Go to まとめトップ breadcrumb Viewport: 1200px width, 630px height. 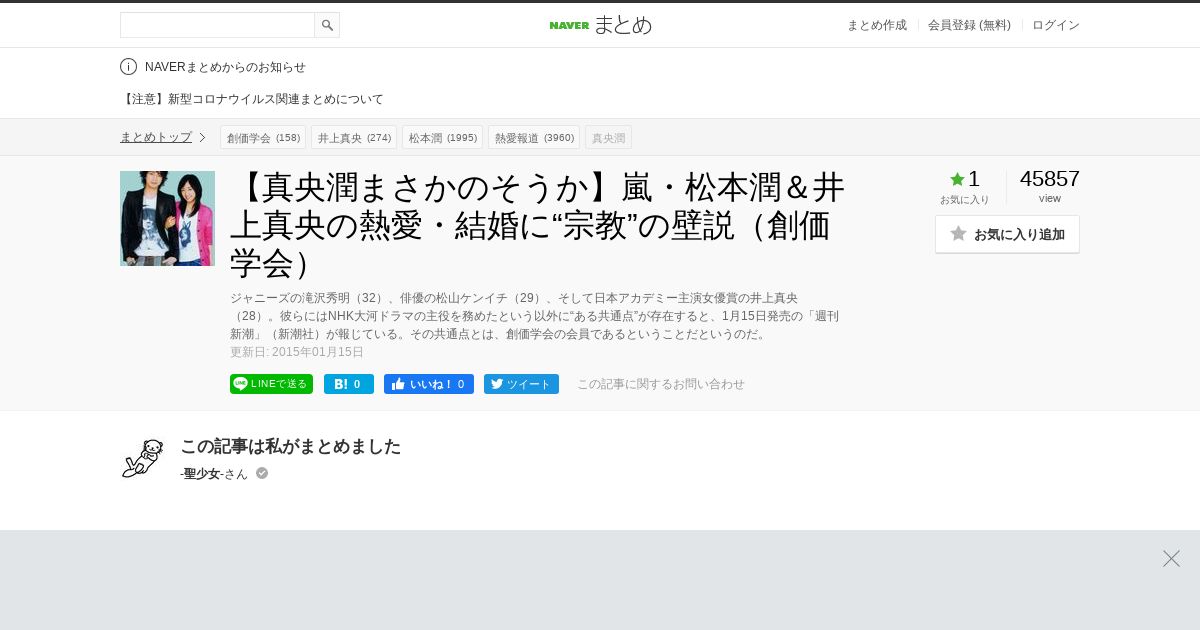[156, 137]
